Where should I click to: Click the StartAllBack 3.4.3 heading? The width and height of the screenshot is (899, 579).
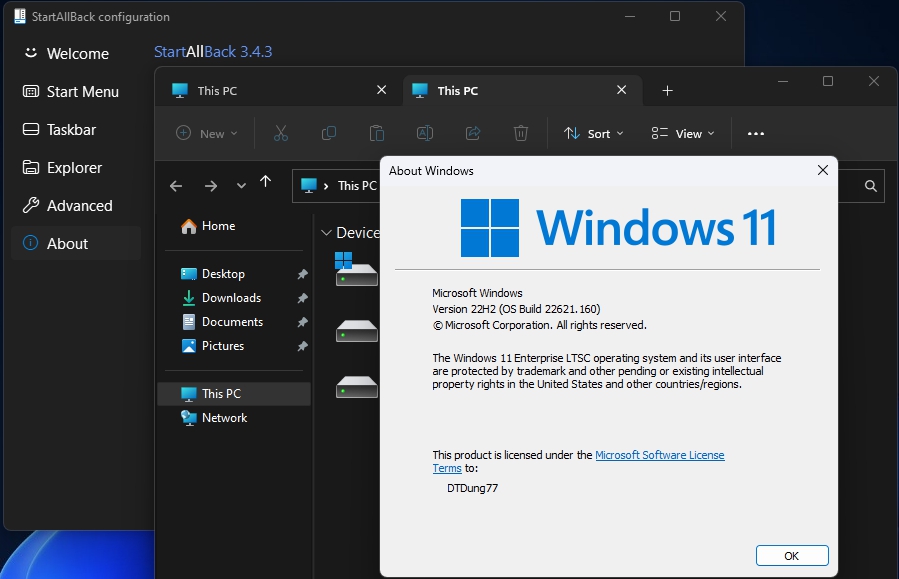point(213,52)
